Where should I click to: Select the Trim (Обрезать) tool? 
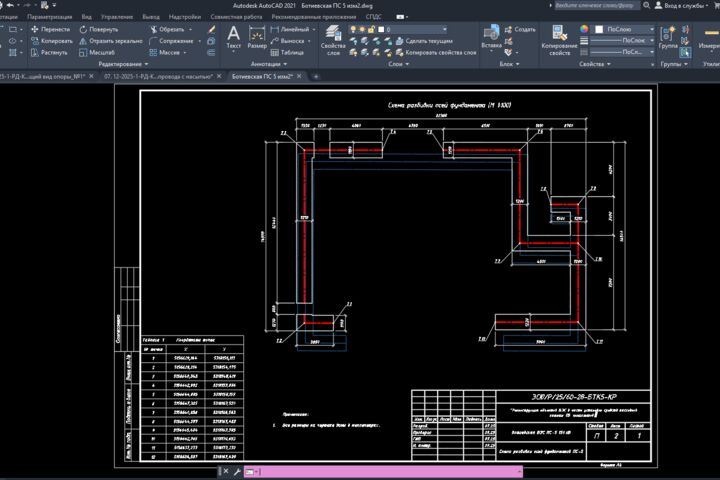coord(167,29)
